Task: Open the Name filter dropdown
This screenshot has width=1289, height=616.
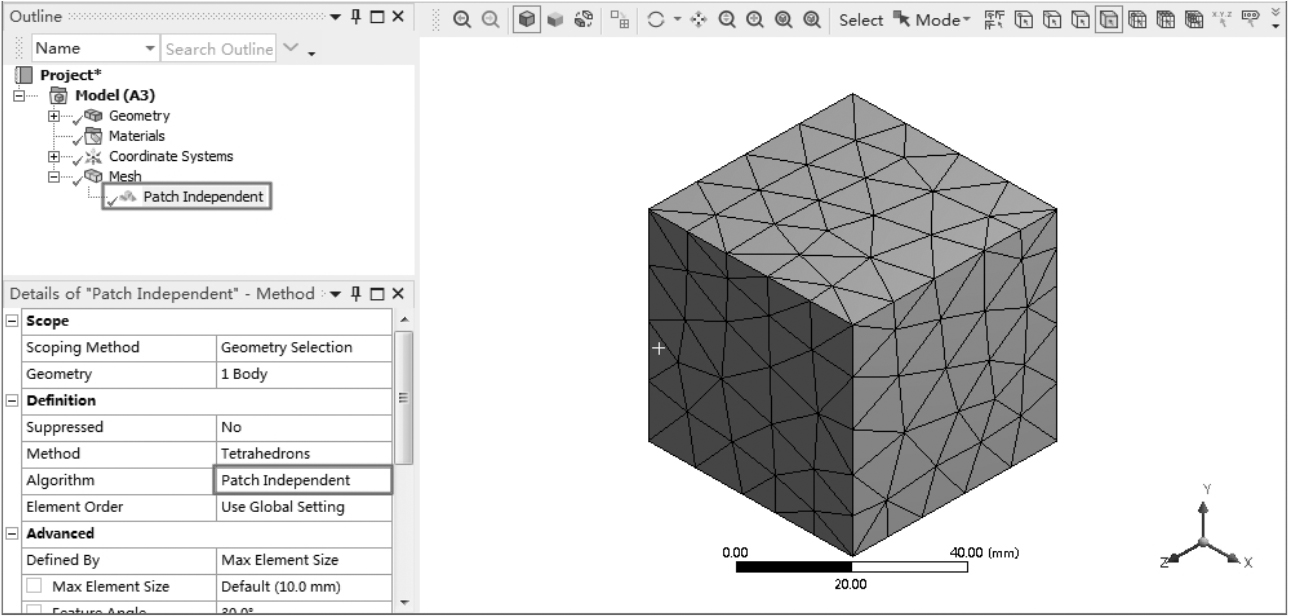Action: point(150,48)
